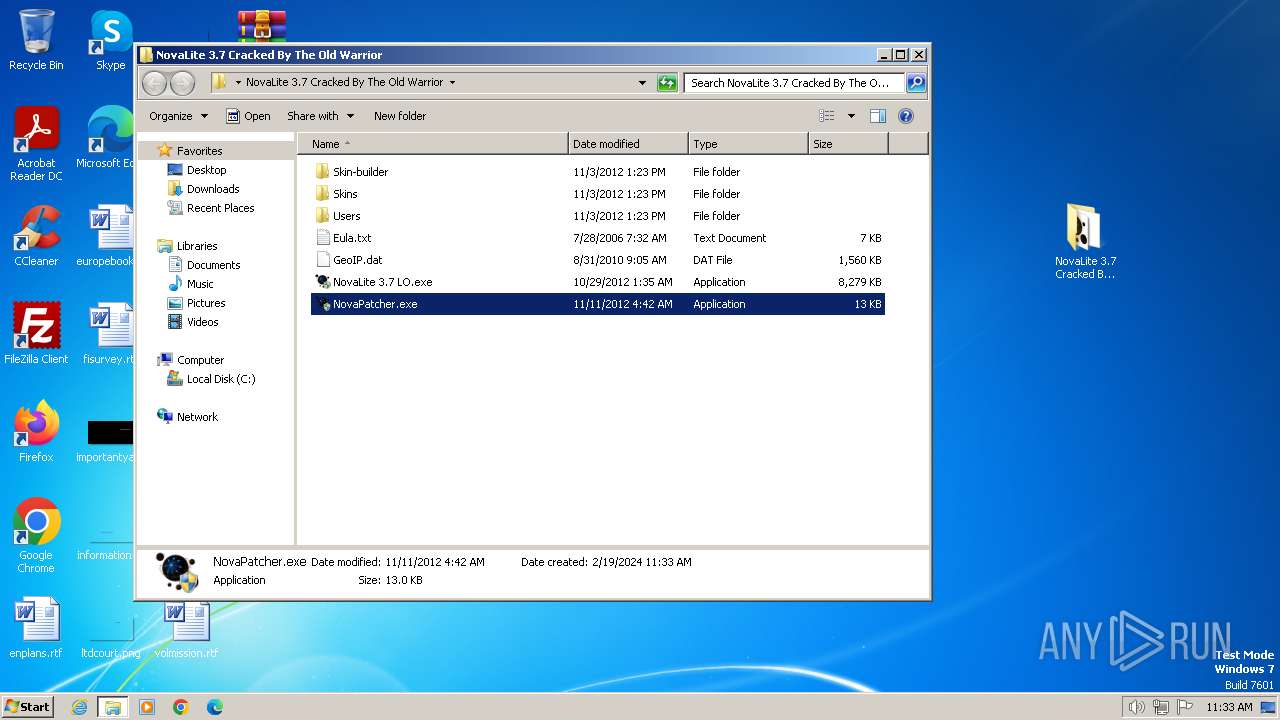Image resolution: width=1280 pixels, height=720 pixels.
Task: Open Local Disk (C:)
Action: [x=221, y=379]
